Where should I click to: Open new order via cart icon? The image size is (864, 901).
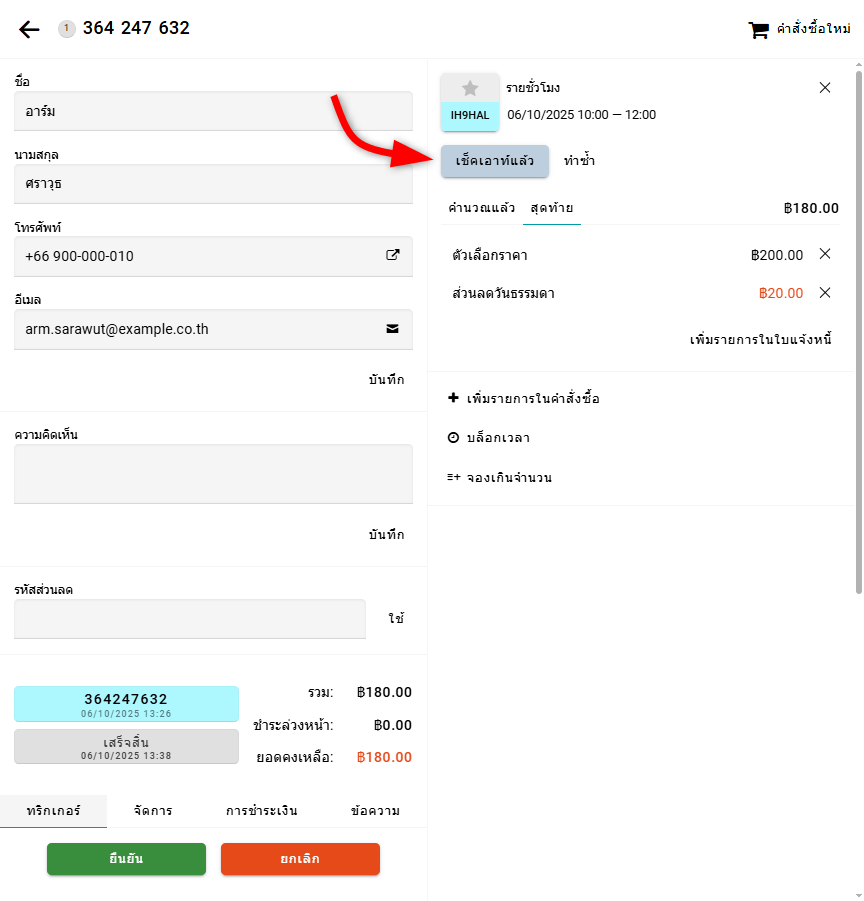point(758,30)
